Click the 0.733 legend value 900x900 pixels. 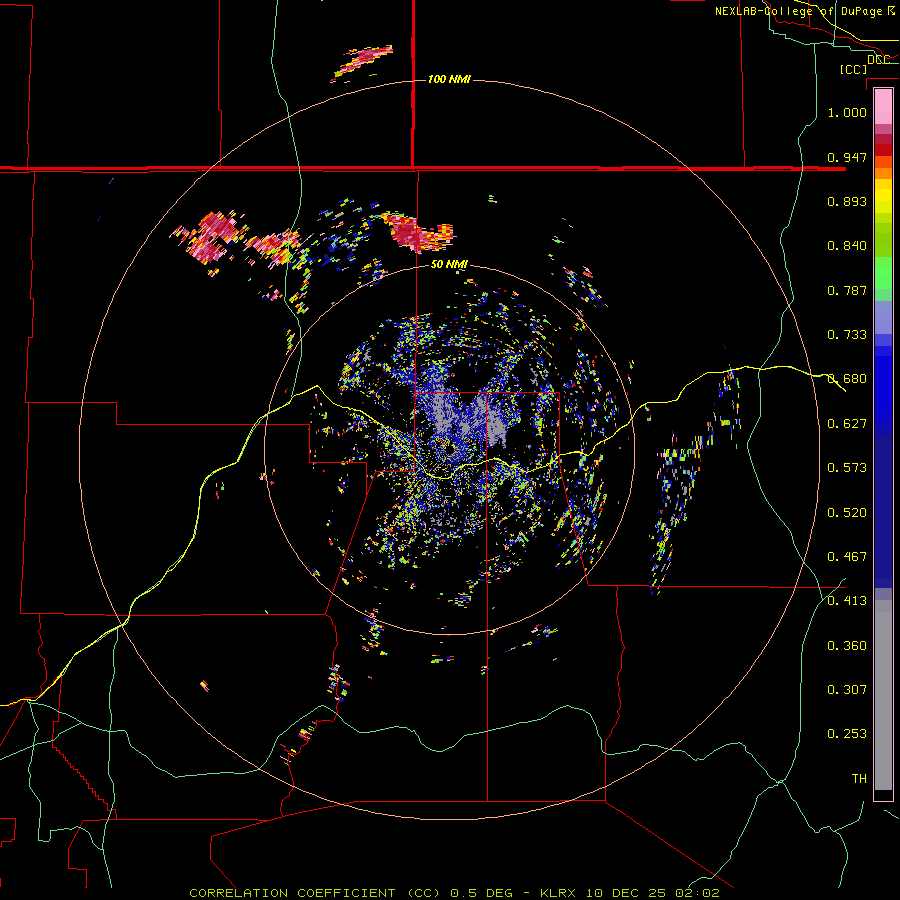[847, 335]
